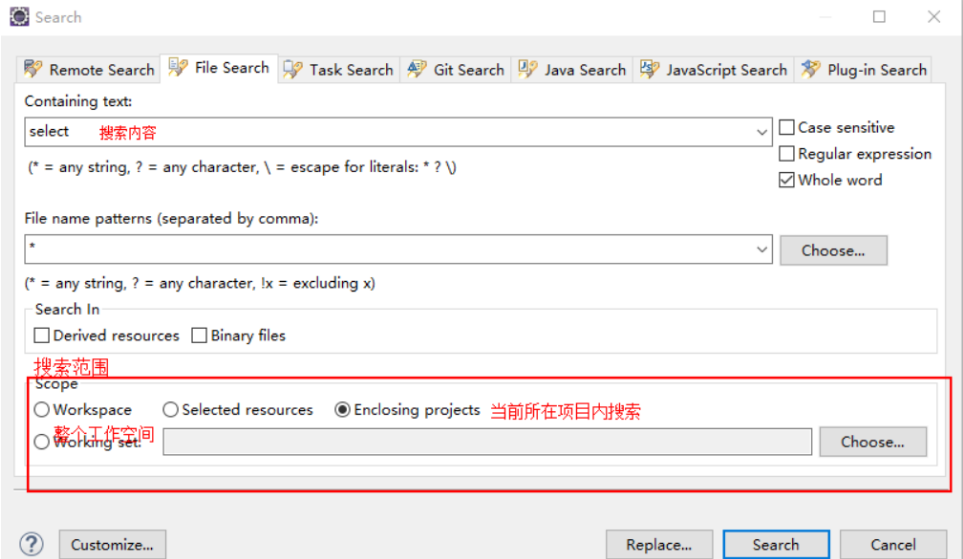Image resolution: width=963 pixels, height=559 pixels.
Task: Click into the File name patterns field
Action: coord(398,249)
